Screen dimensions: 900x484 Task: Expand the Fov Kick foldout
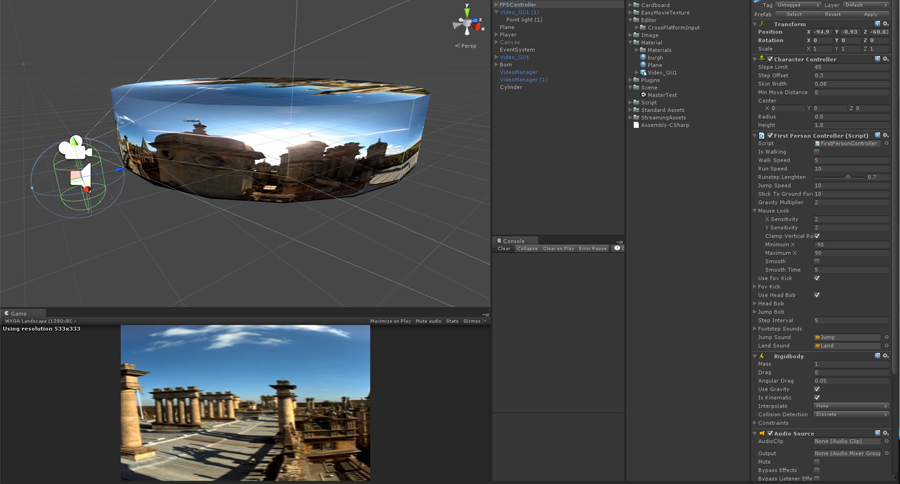click(x=755, y=286)
